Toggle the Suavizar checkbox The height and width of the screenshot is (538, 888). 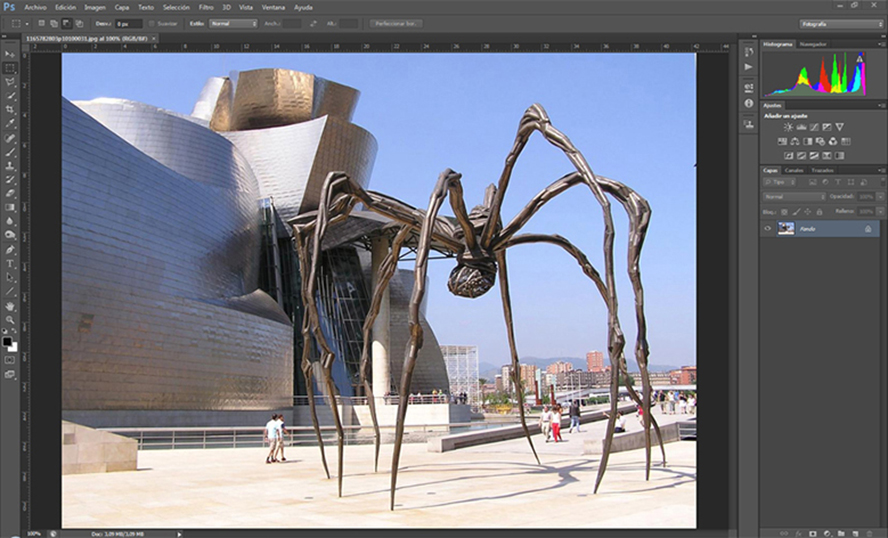point(151,24)
